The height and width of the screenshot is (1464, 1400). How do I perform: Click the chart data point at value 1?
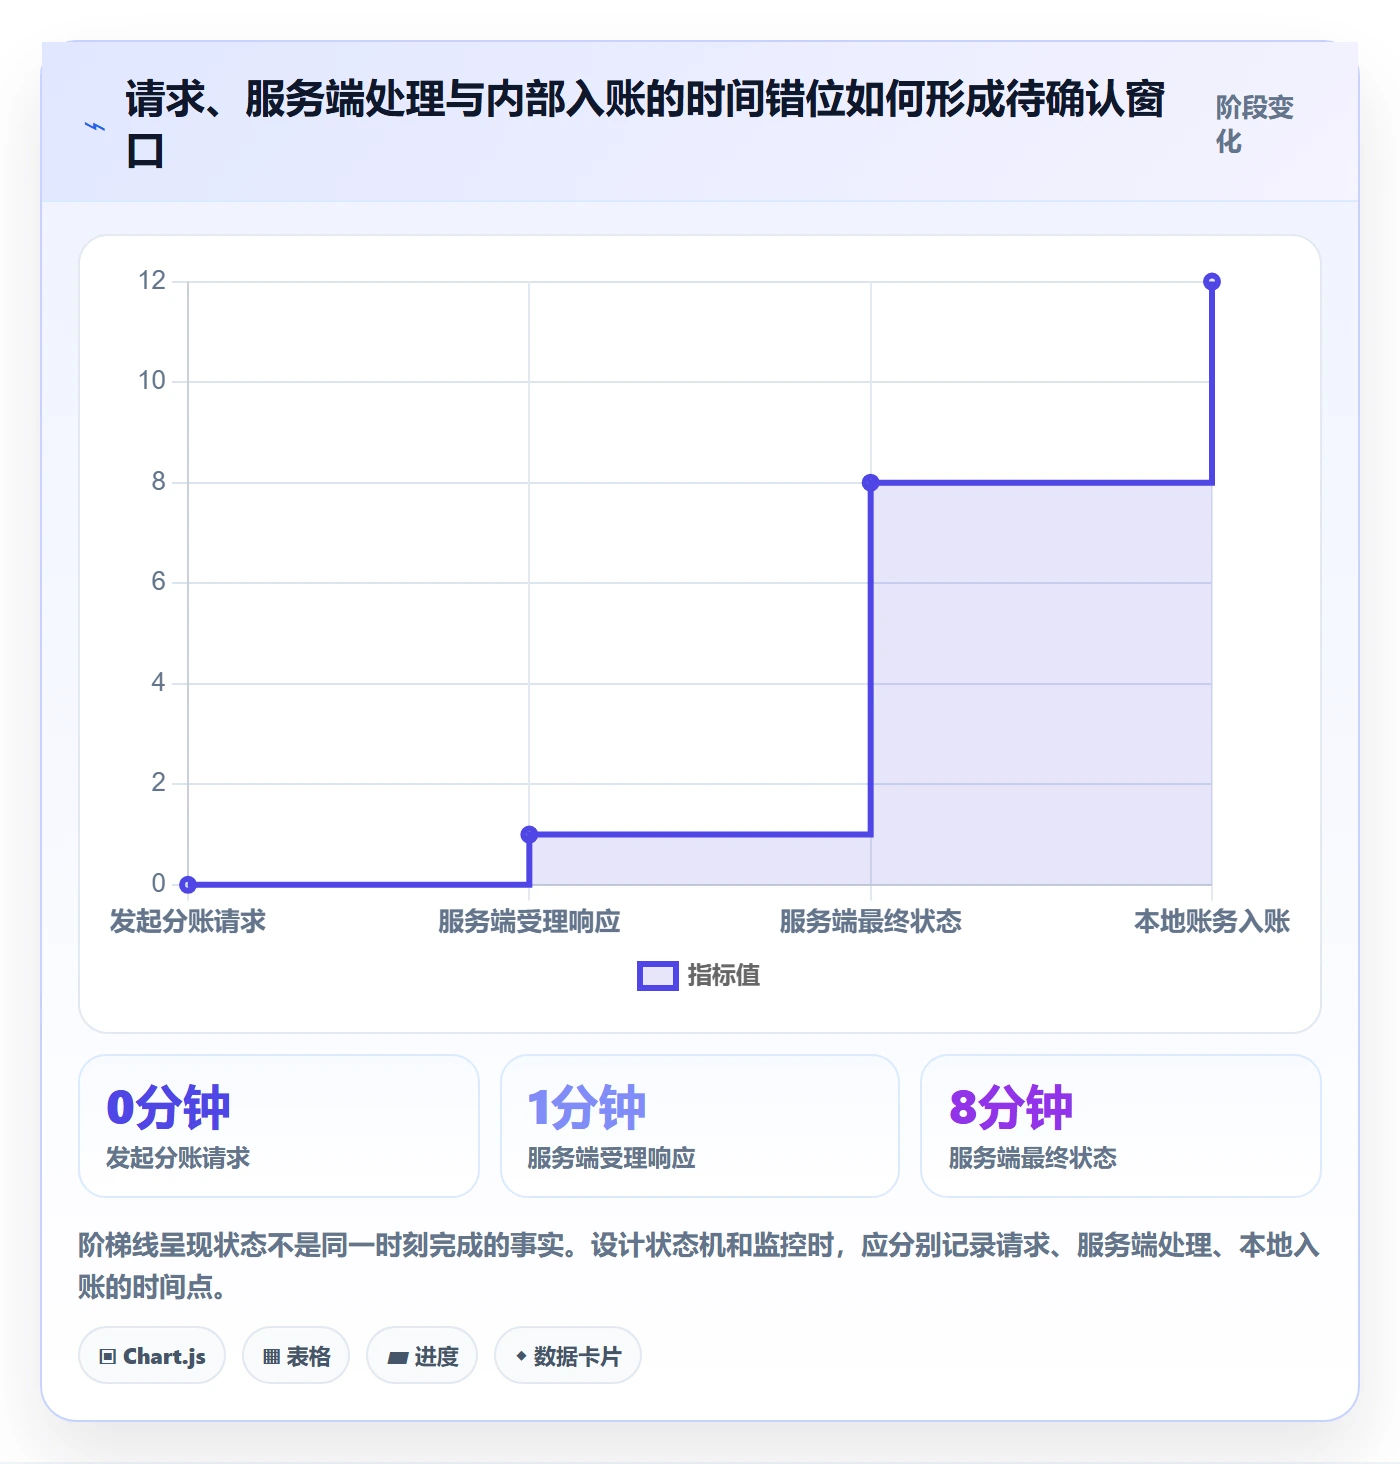point(530,834)
